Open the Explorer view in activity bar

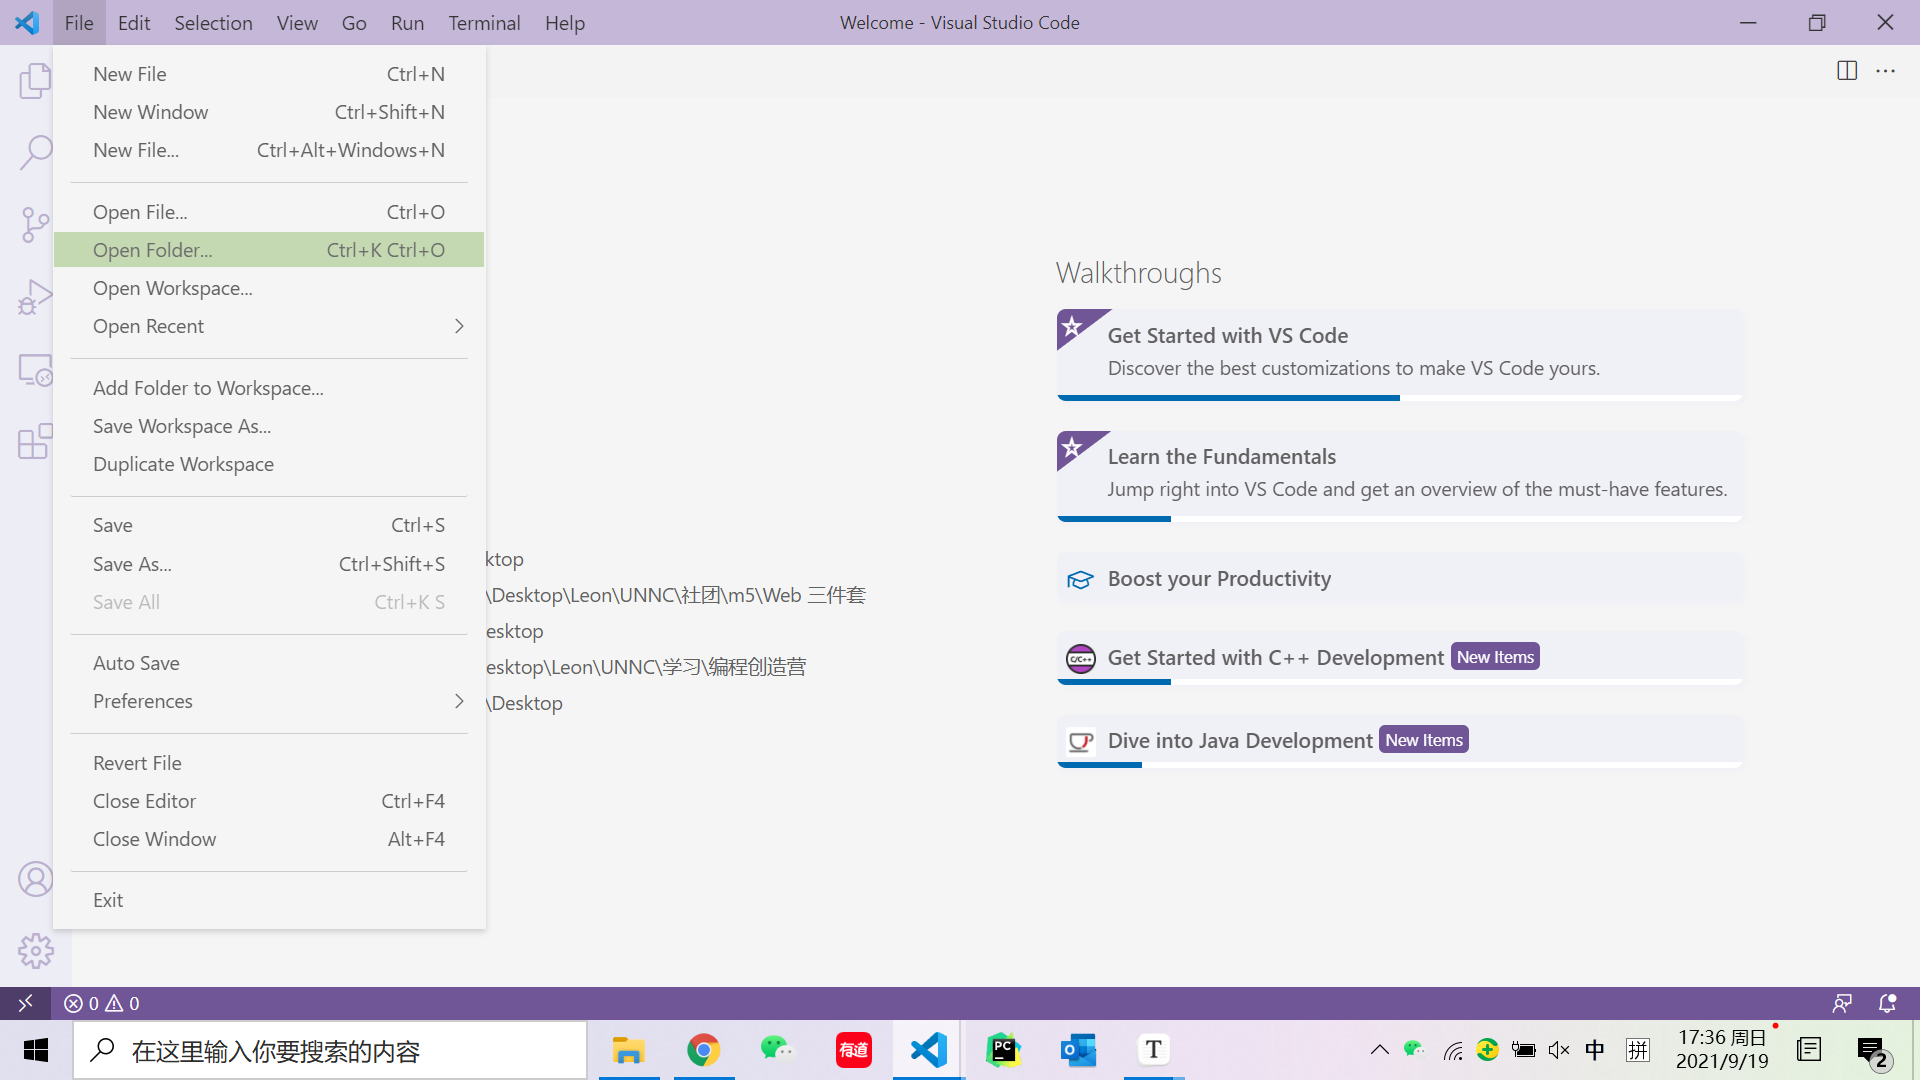pyautogui.click(x=35, y=80)
